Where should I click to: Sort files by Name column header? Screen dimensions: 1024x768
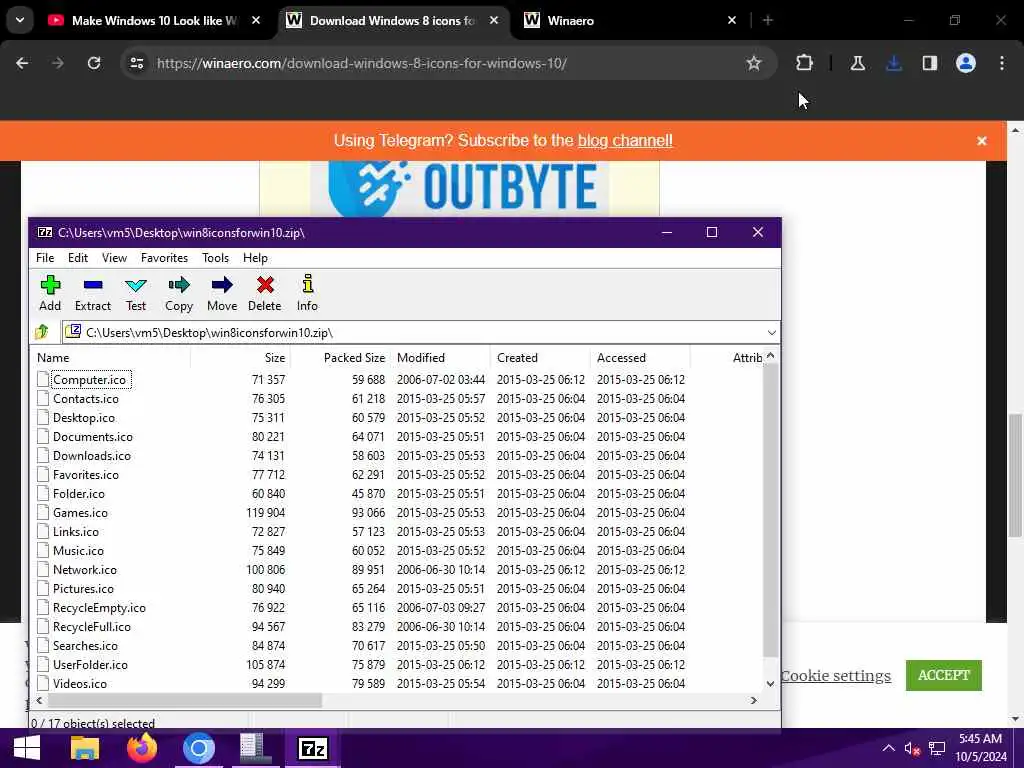tap(111, 358)
